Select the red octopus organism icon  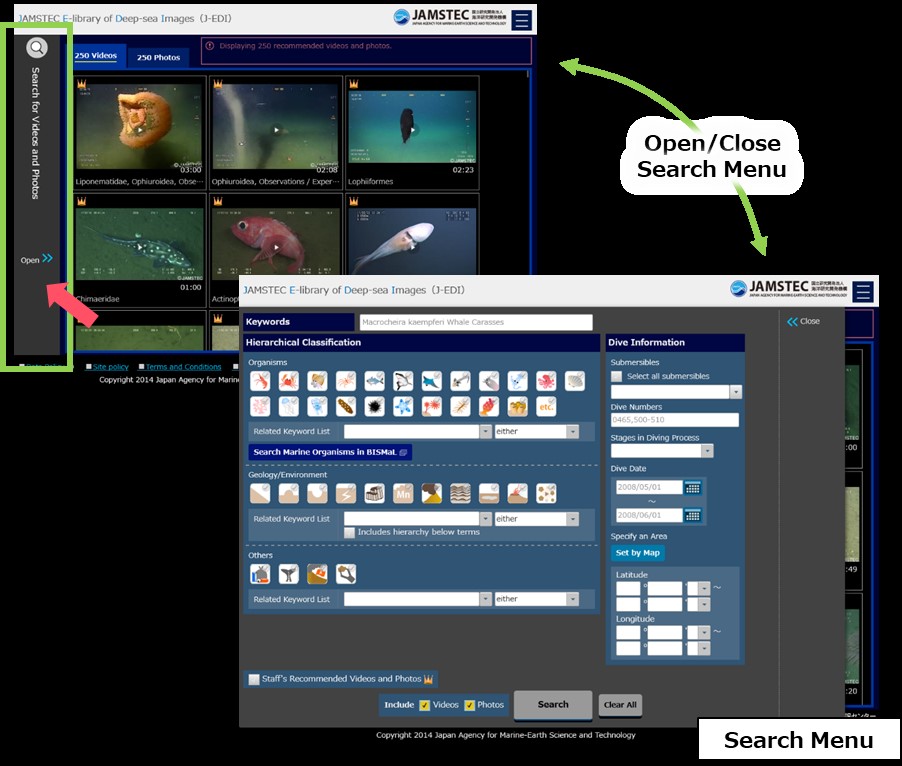[x=546, y=381]
